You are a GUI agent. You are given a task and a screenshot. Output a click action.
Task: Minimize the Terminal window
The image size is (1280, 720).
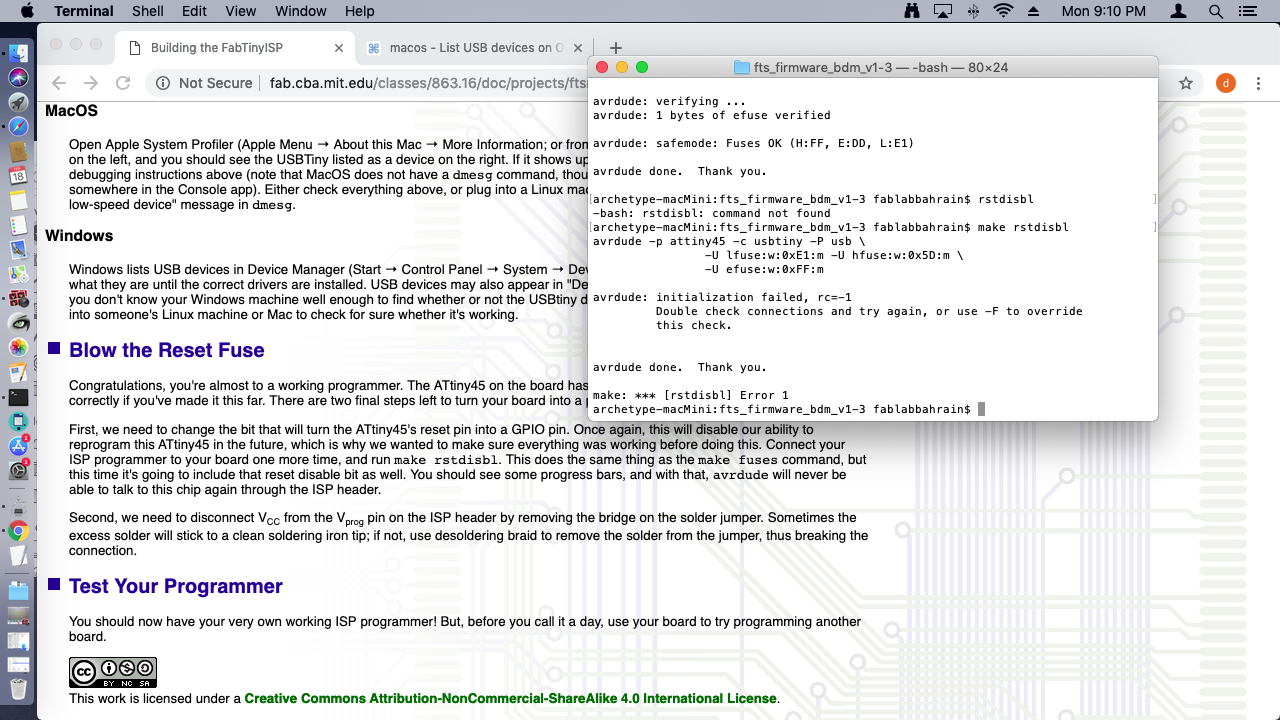[622, 67]
